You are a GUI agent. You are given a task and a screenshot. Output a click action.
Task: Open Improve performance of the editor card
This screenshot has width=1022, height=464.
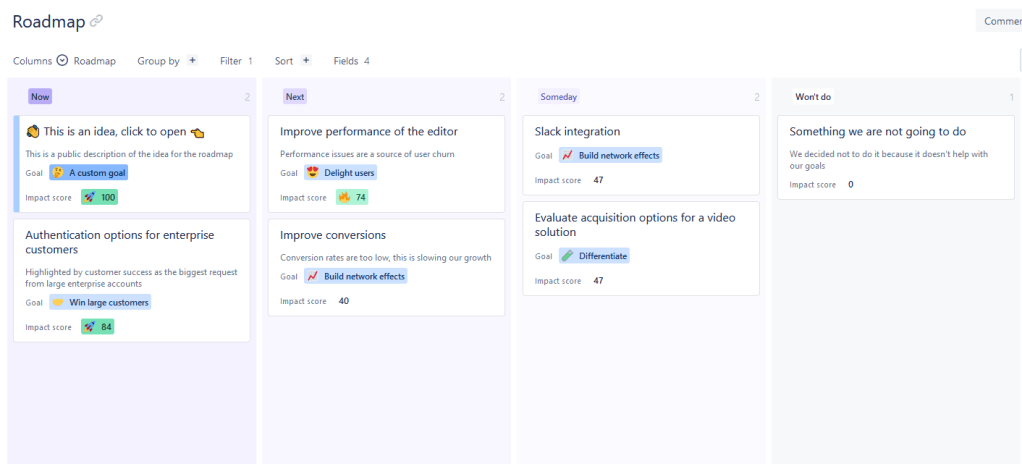(369, 131)
